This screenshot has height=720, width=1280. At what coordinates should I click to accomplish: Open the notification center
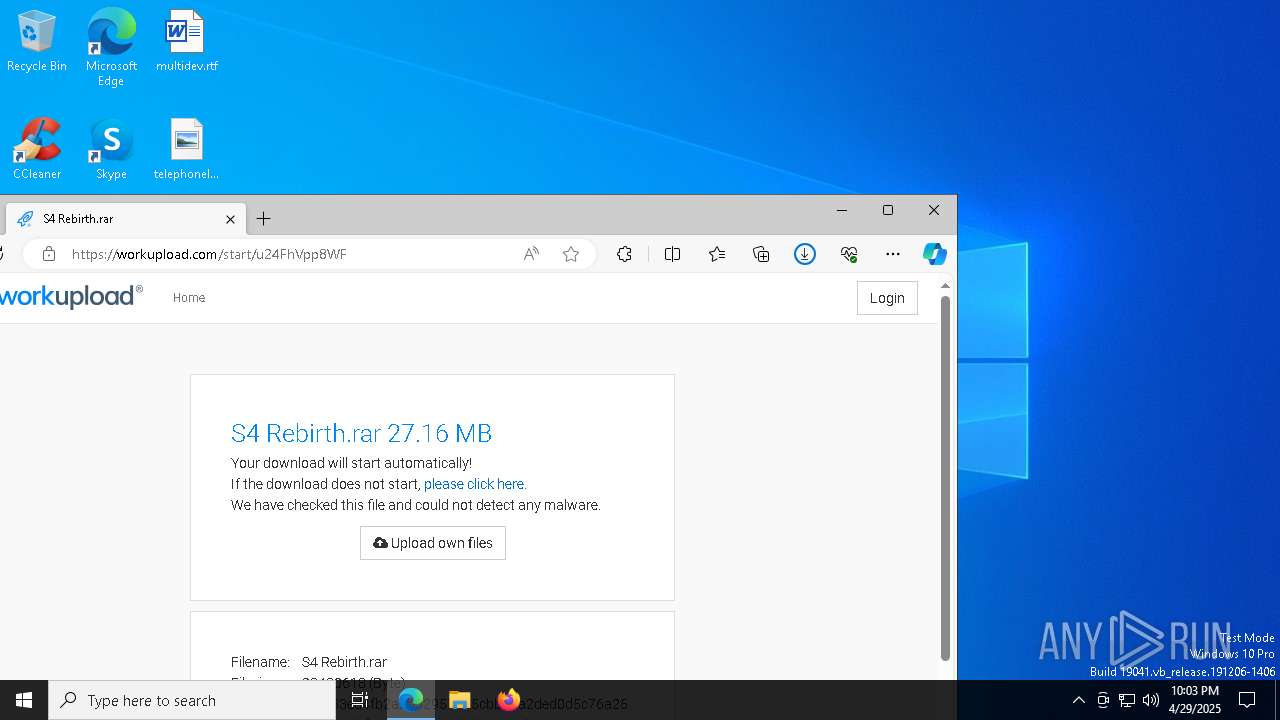click(x=1247, y=700)
